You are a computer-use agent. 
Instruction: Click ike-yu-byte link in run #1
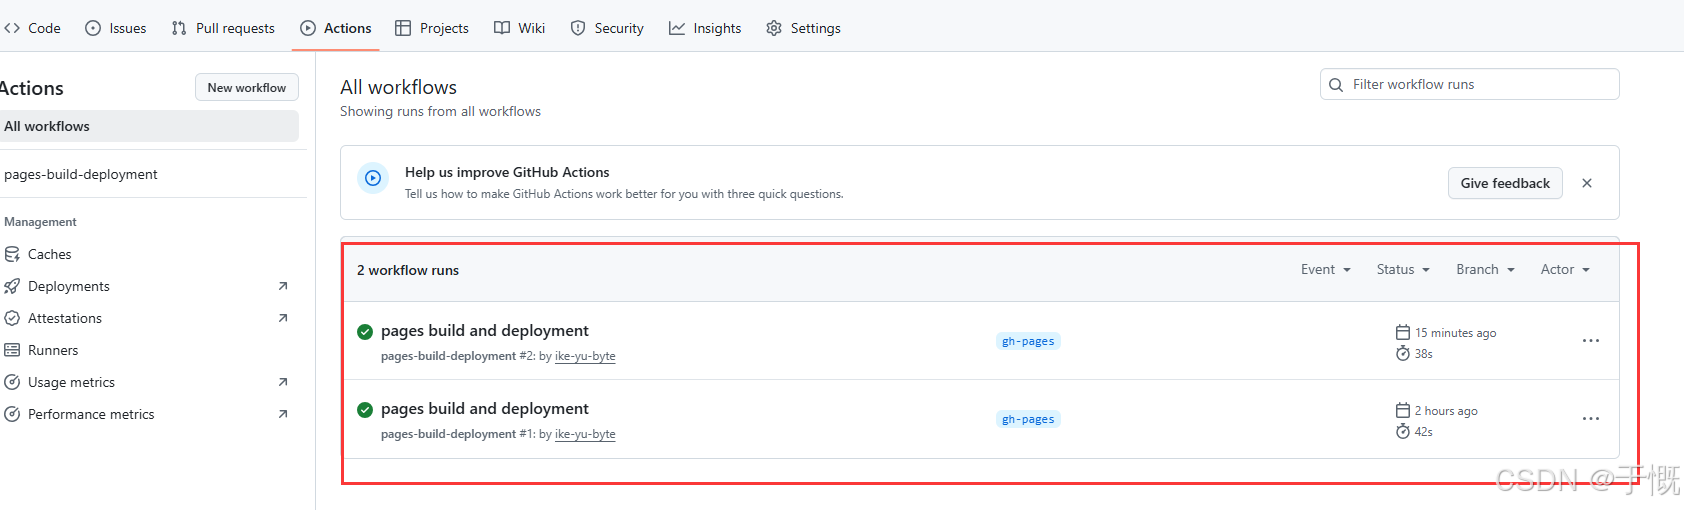coord(585,434)
